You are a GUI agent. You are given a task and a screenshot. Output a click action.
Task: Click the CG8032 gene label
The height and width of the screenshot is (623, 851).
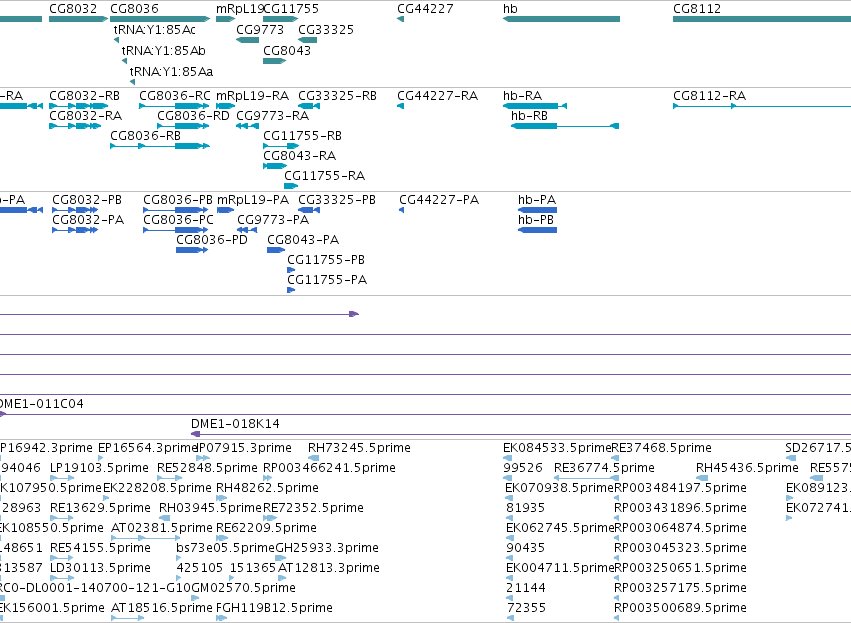click(73, 9)
